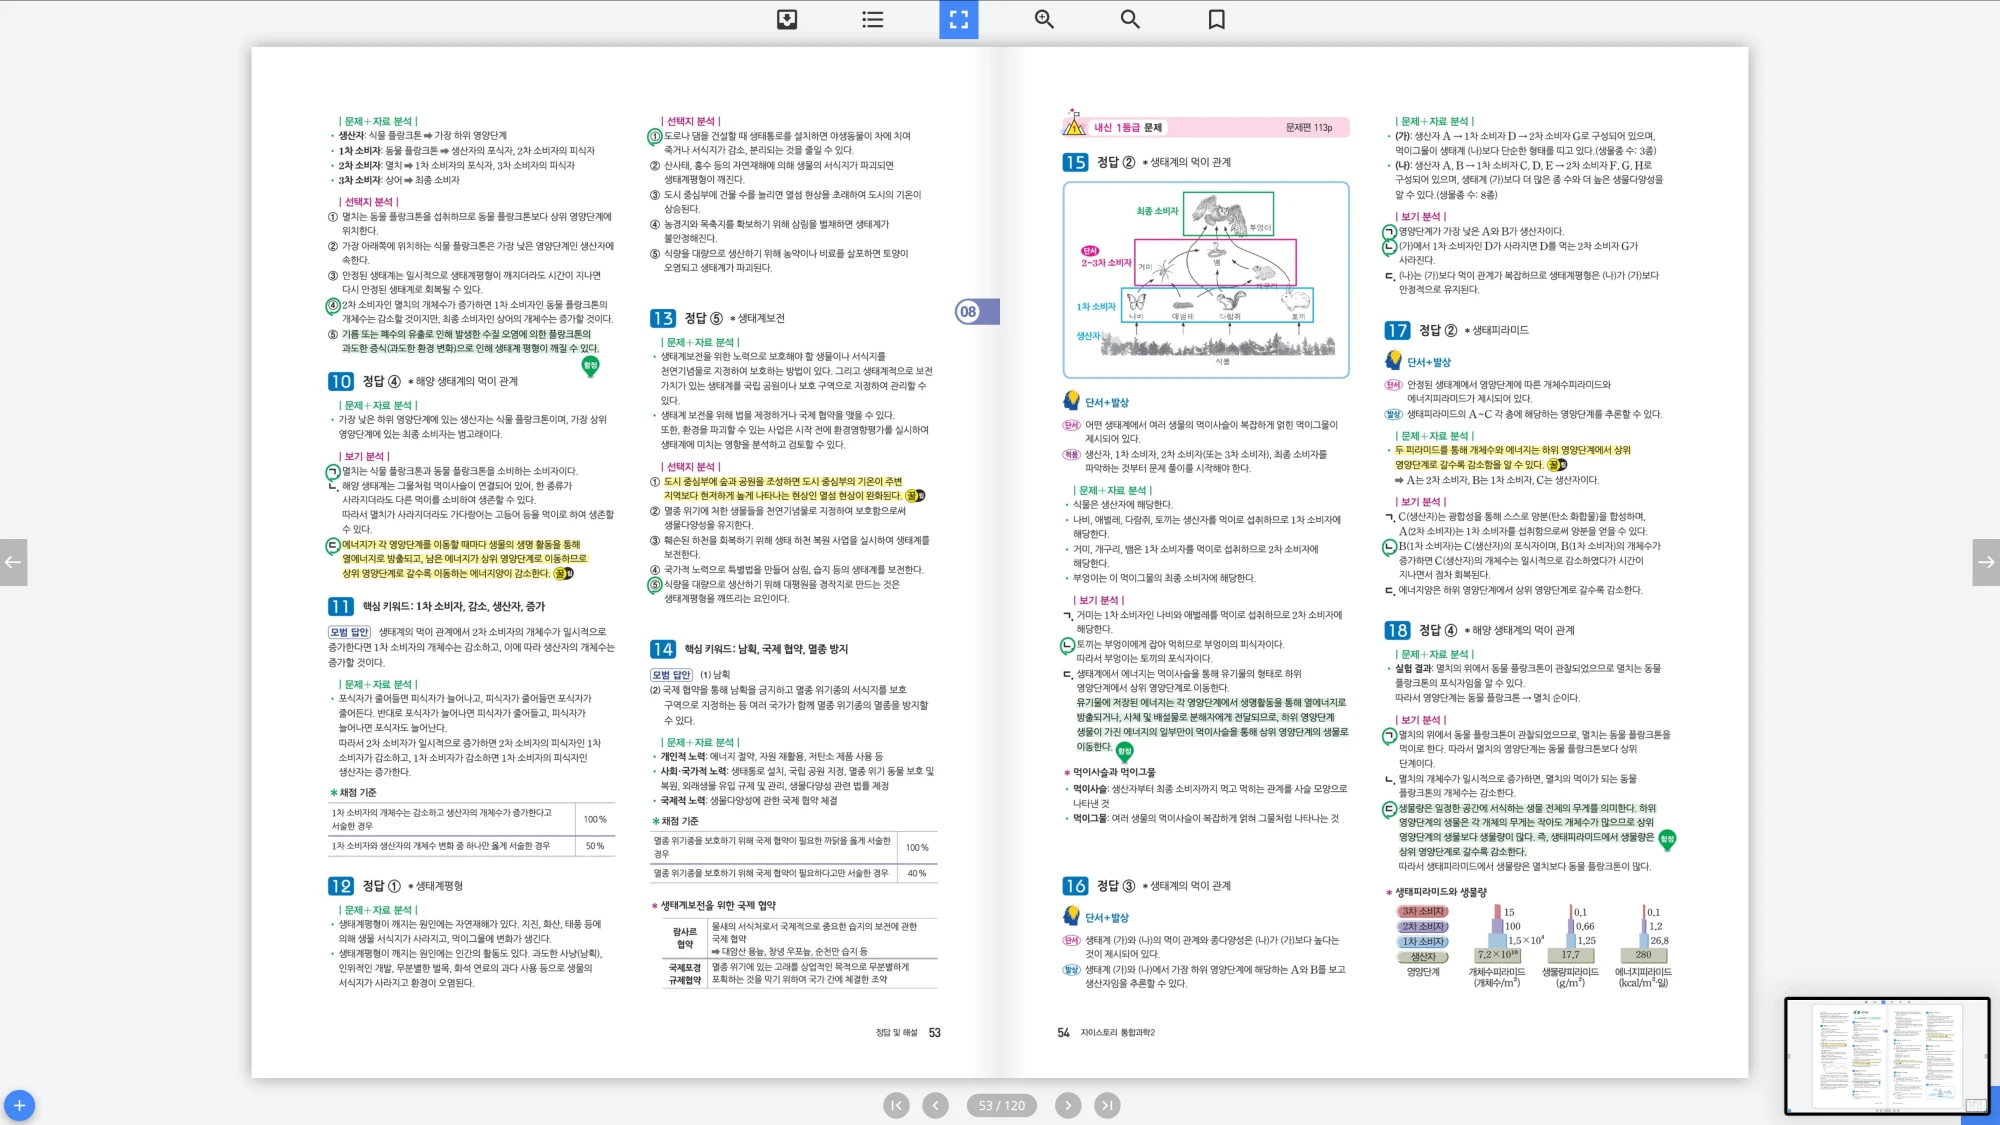Go back one page in bottom navigation

click(935, 1105)
